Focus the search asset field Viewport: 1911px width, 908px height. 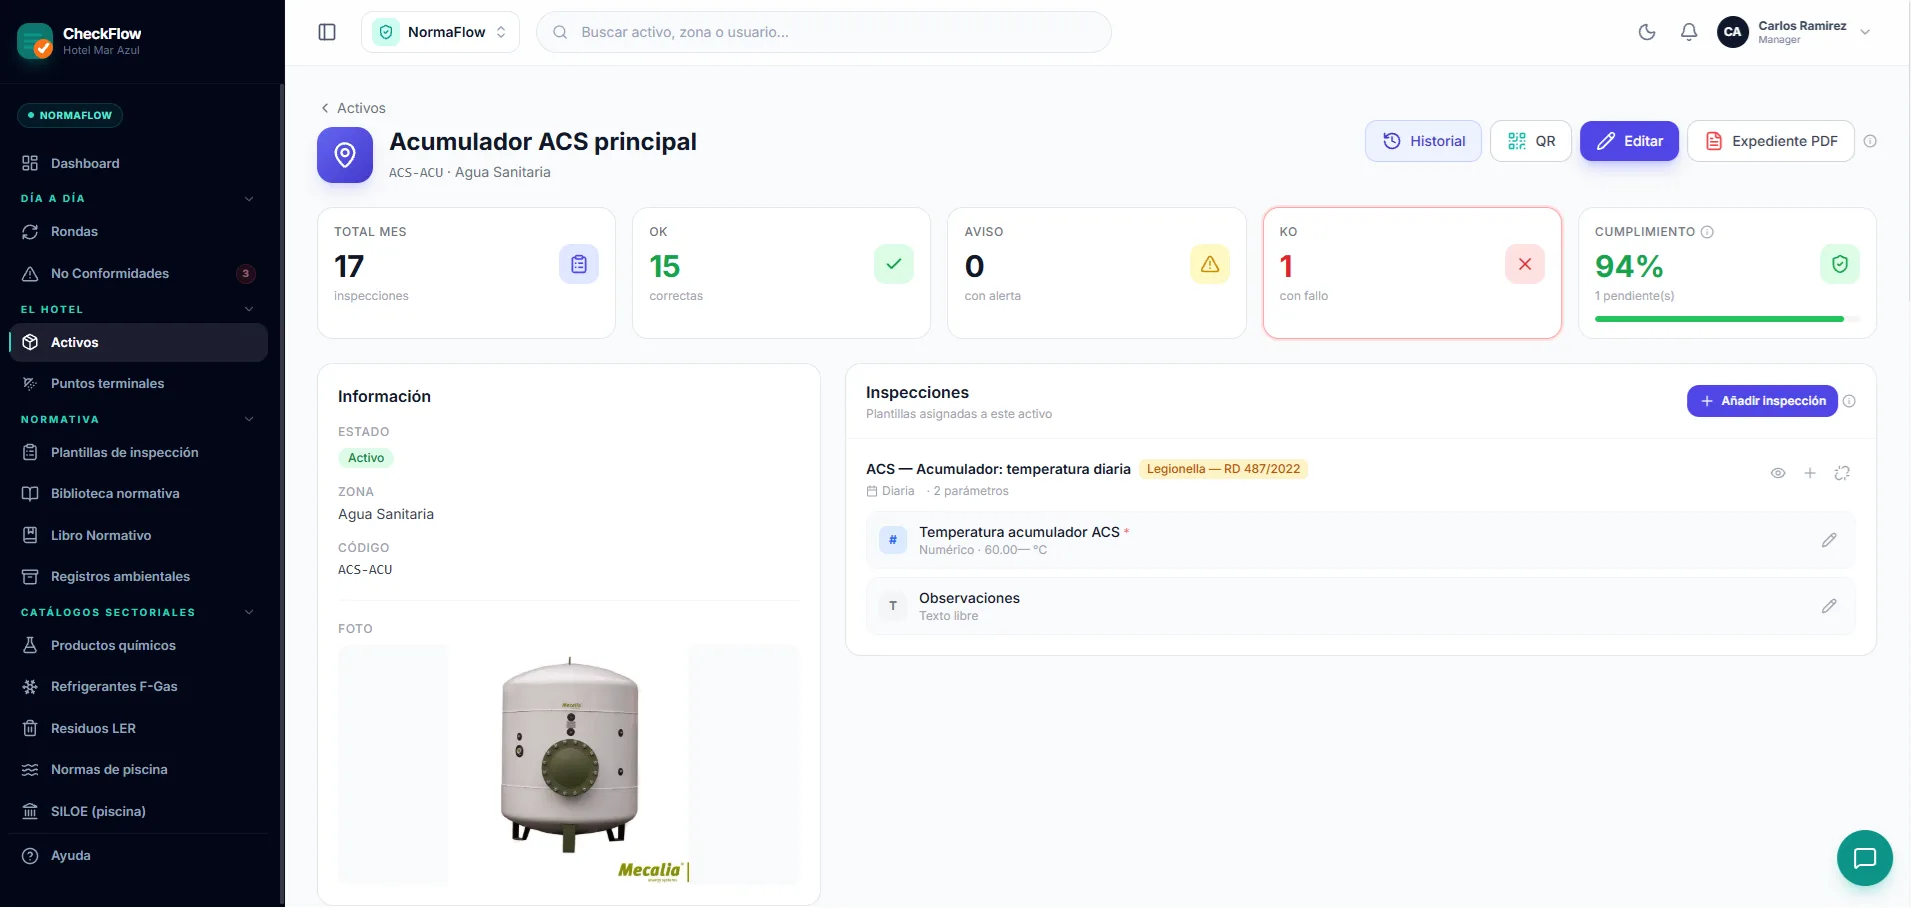824,32
